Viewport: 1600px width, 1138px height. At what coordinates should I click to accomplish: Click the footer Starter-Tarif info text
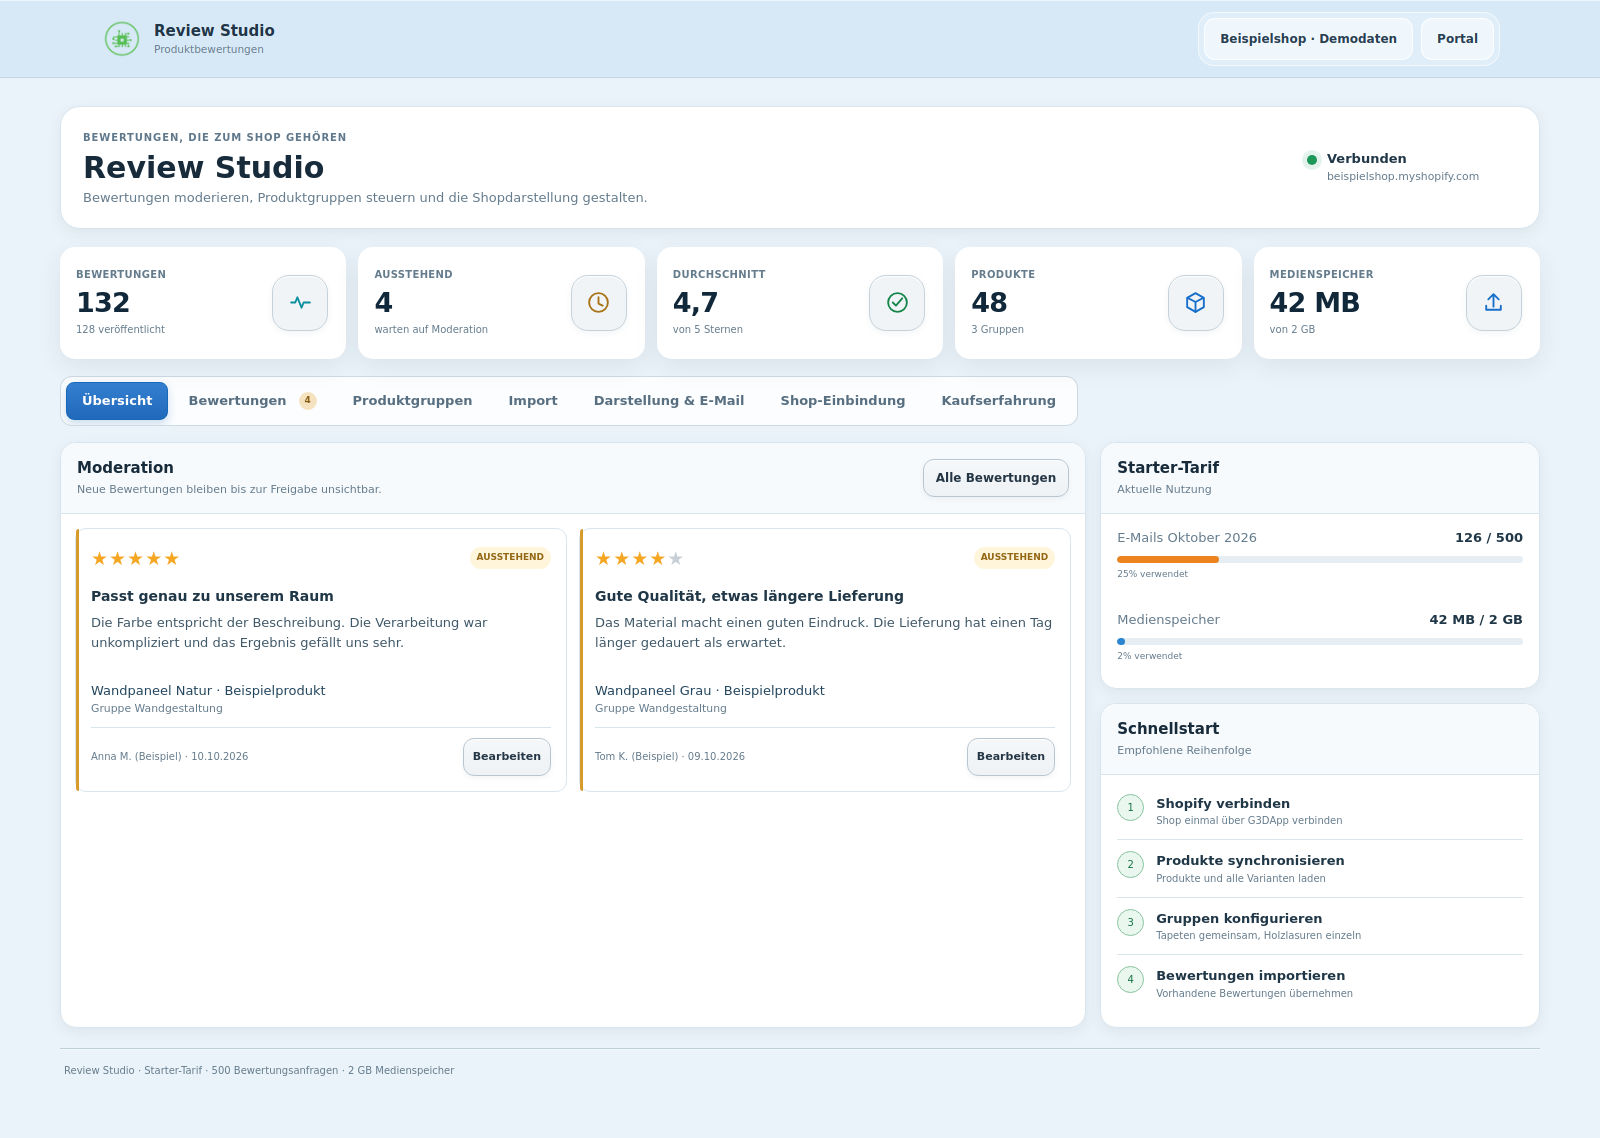pyautogui.click(x=259, y=1070)
